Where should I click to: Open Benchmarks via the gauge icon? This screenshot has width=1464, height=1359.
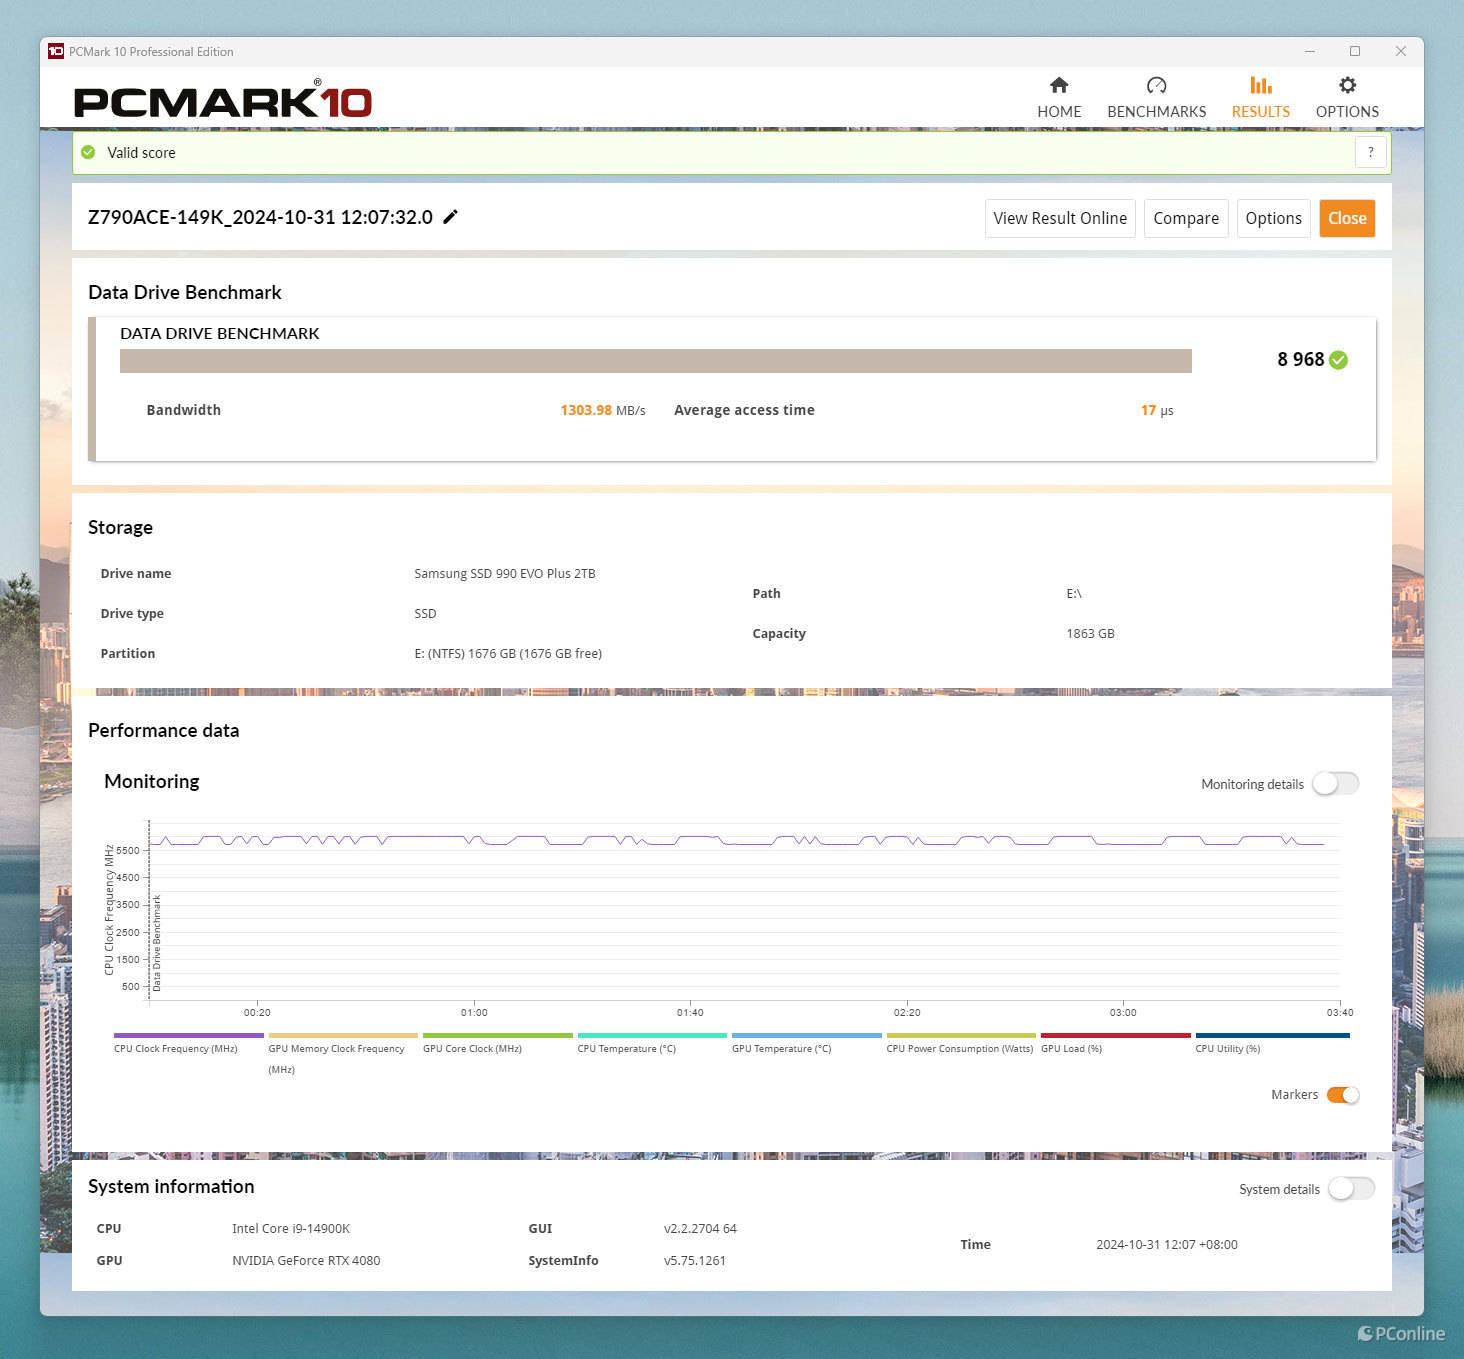tap(1156, 86)
